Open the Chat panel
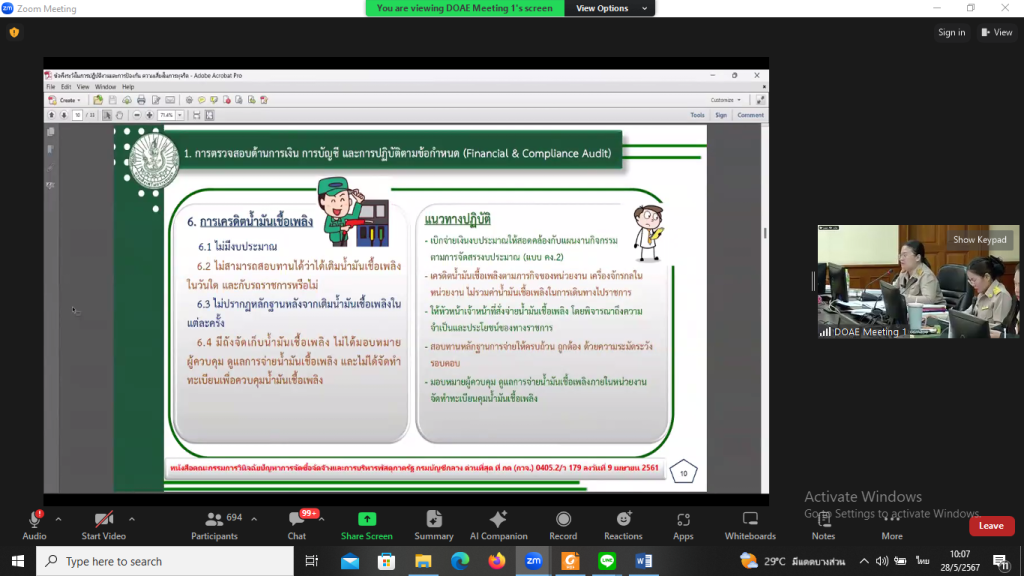 point(296,526)
